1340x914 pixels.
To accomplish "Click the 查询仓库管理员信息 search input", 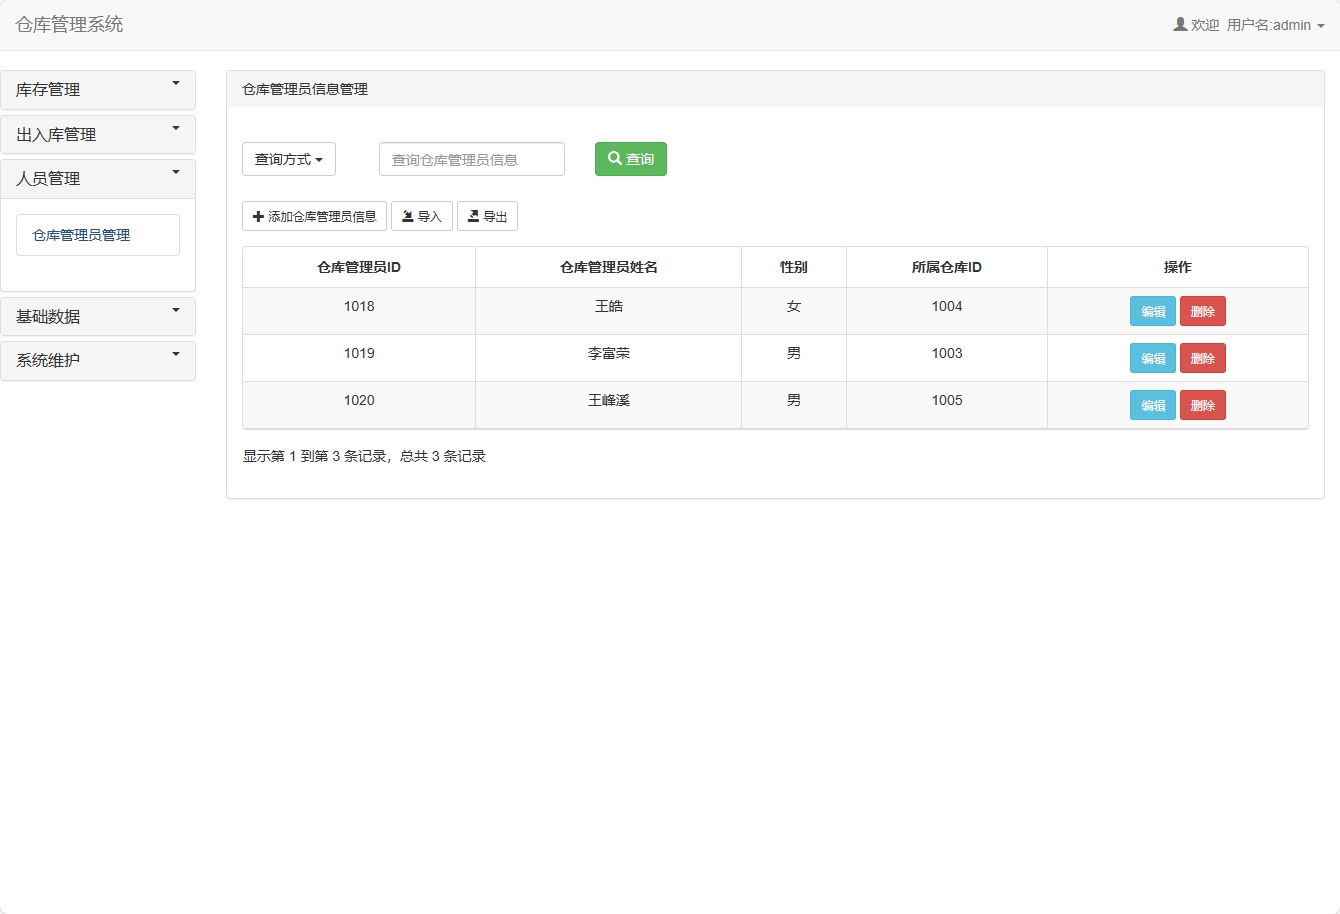I will coord(471,158).
